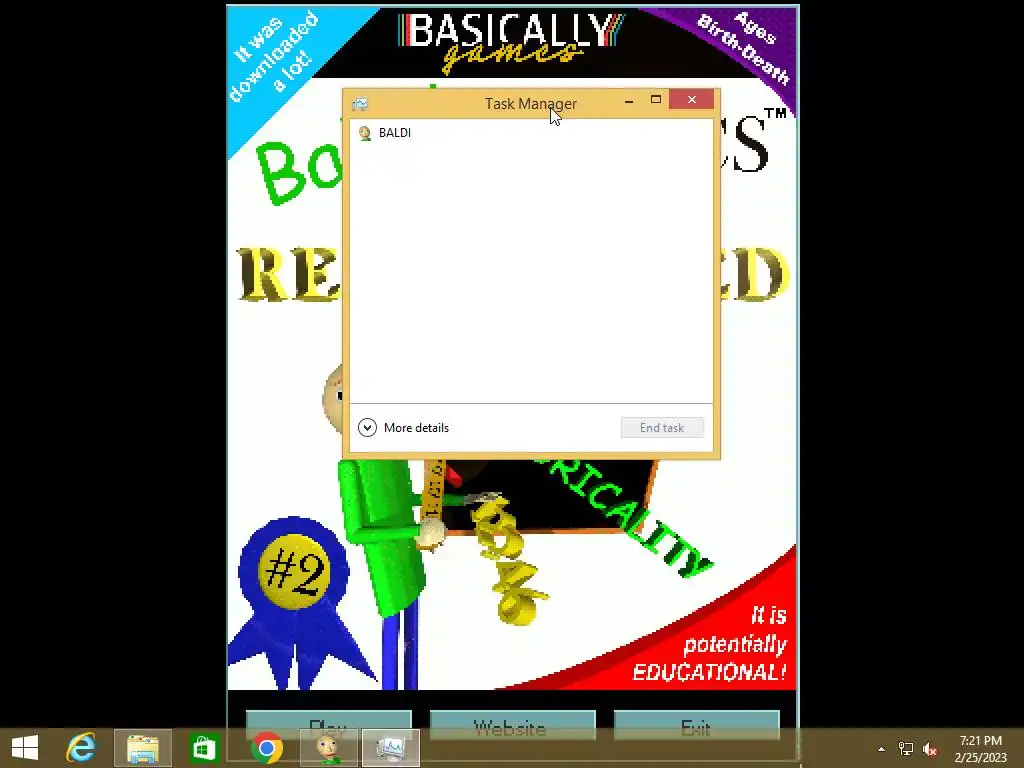The width and height of the screenshot is (1024, 768).
Task: Close the Task Manager window
Action: (x=692, y=100)
